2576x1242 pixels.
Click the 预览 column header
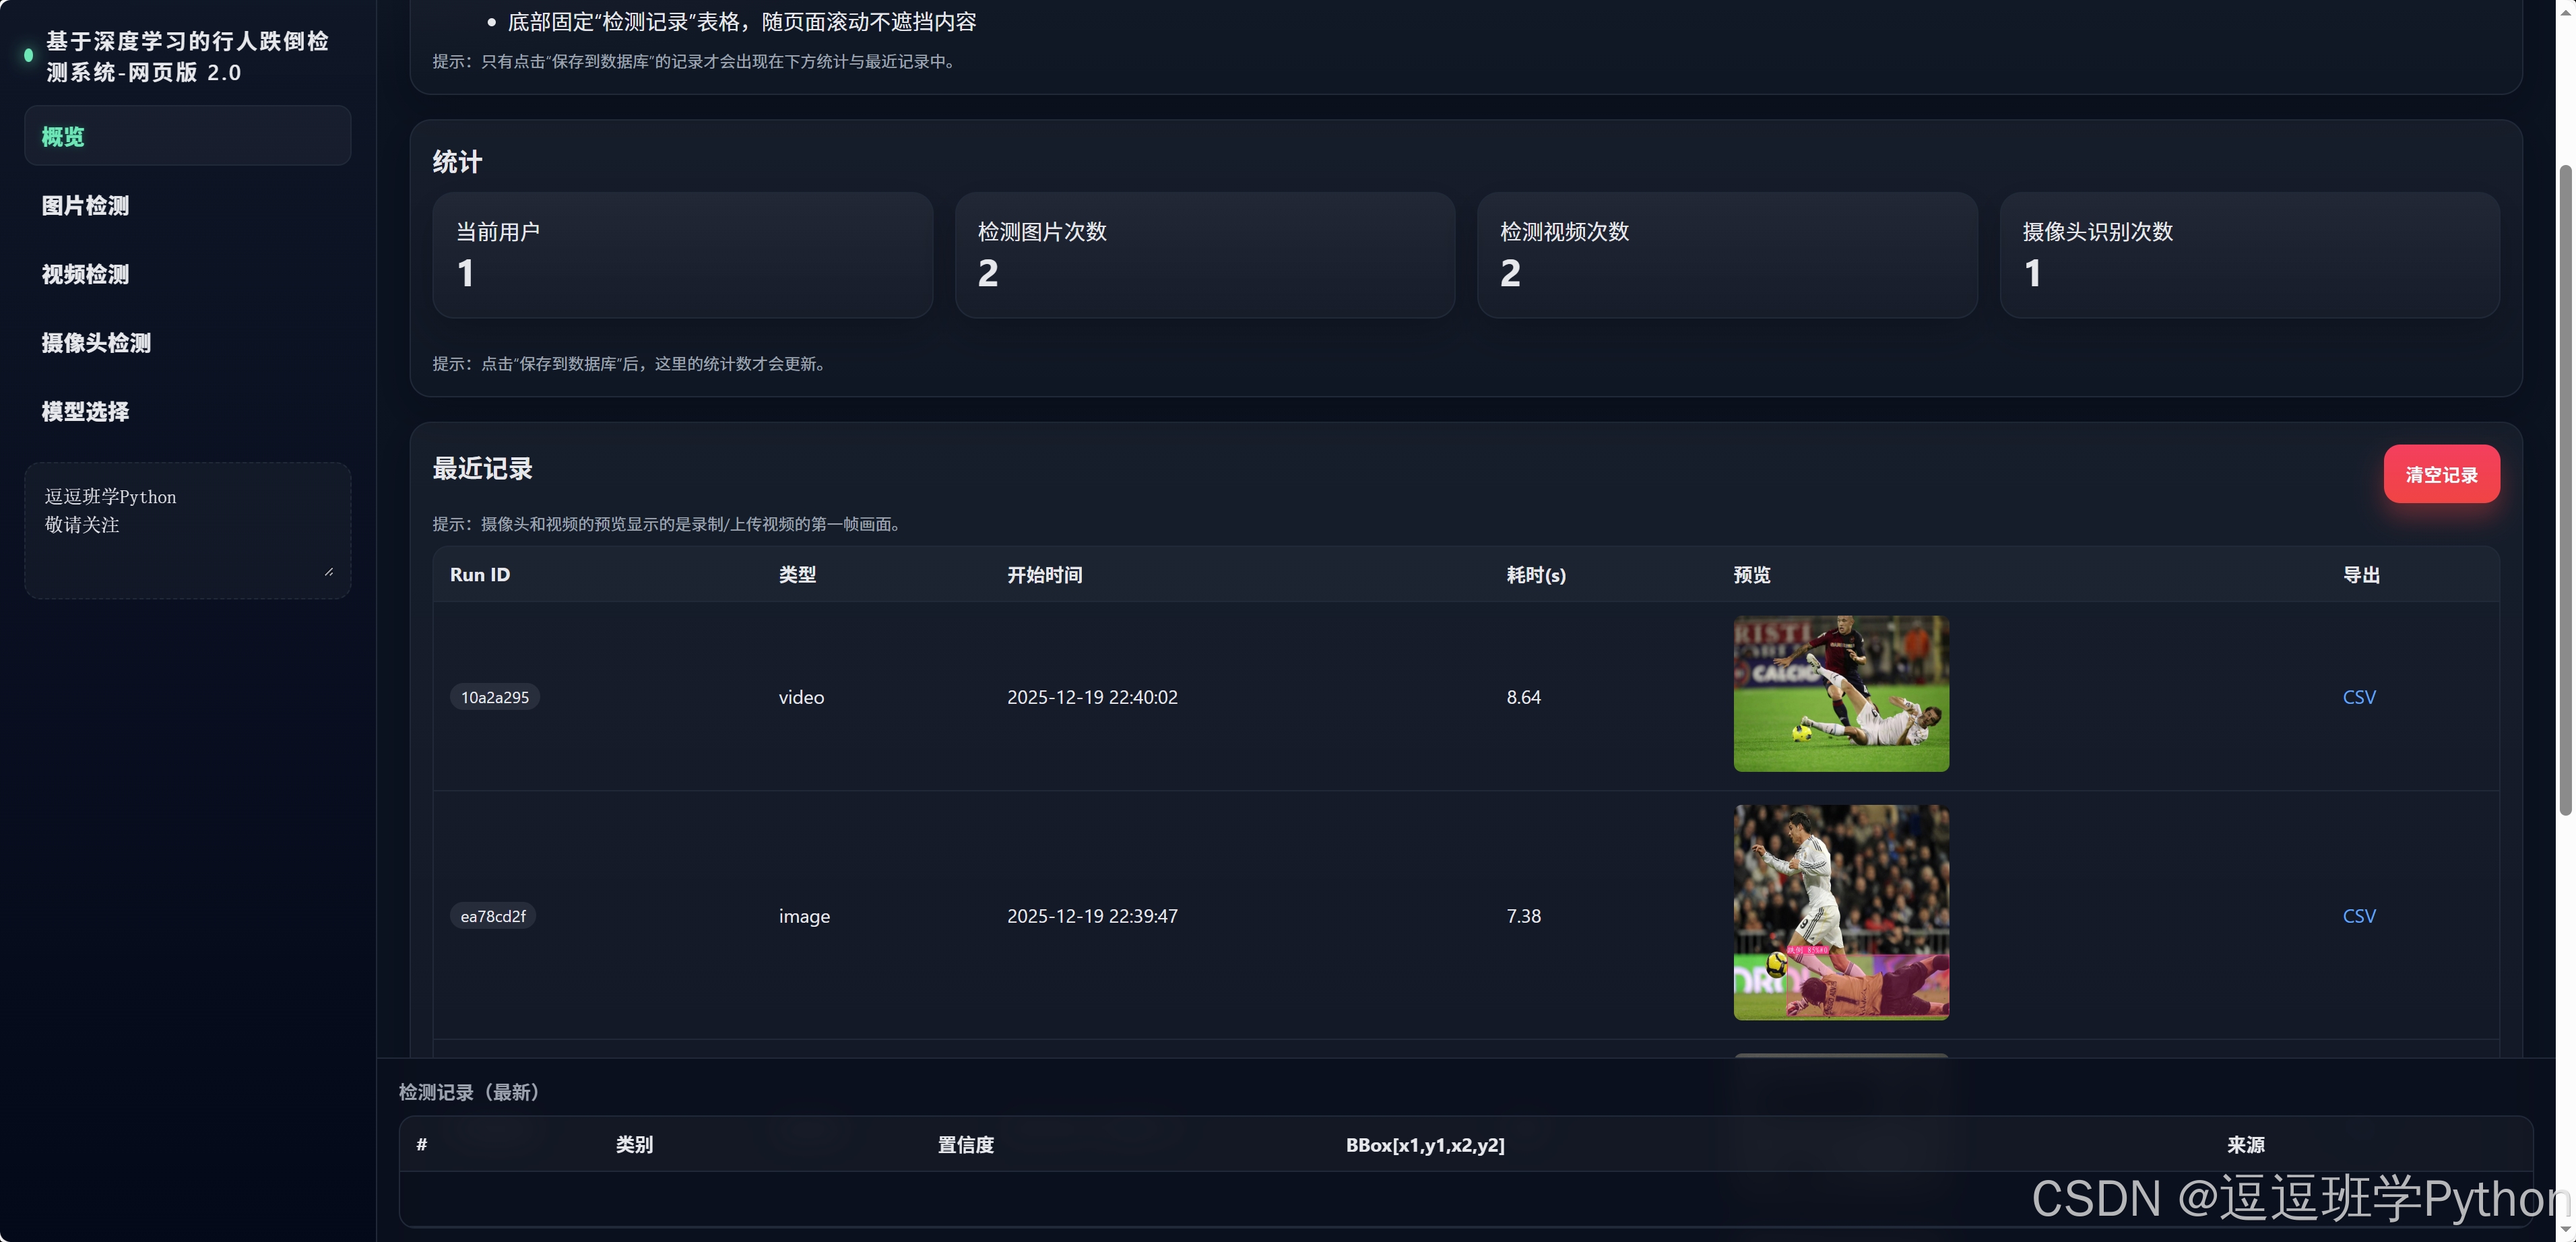tap(1752, 575)
